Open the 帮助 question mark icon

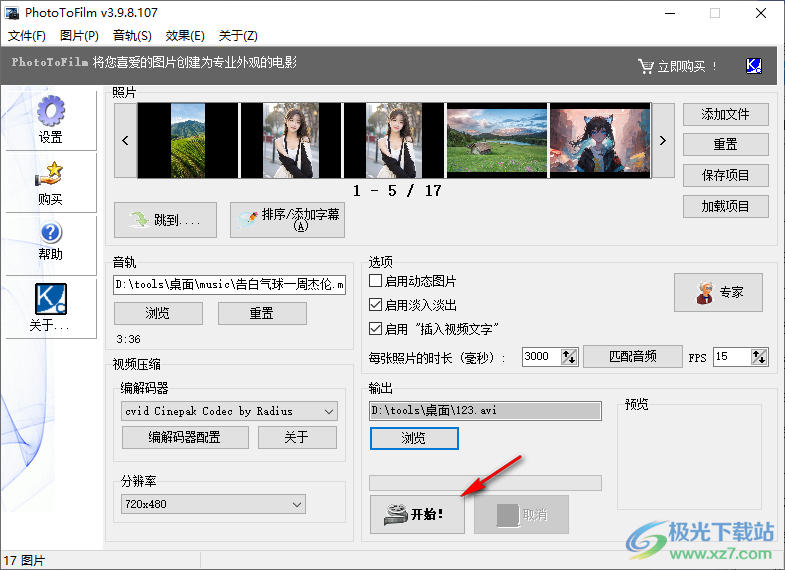click(x=51, y=233)
